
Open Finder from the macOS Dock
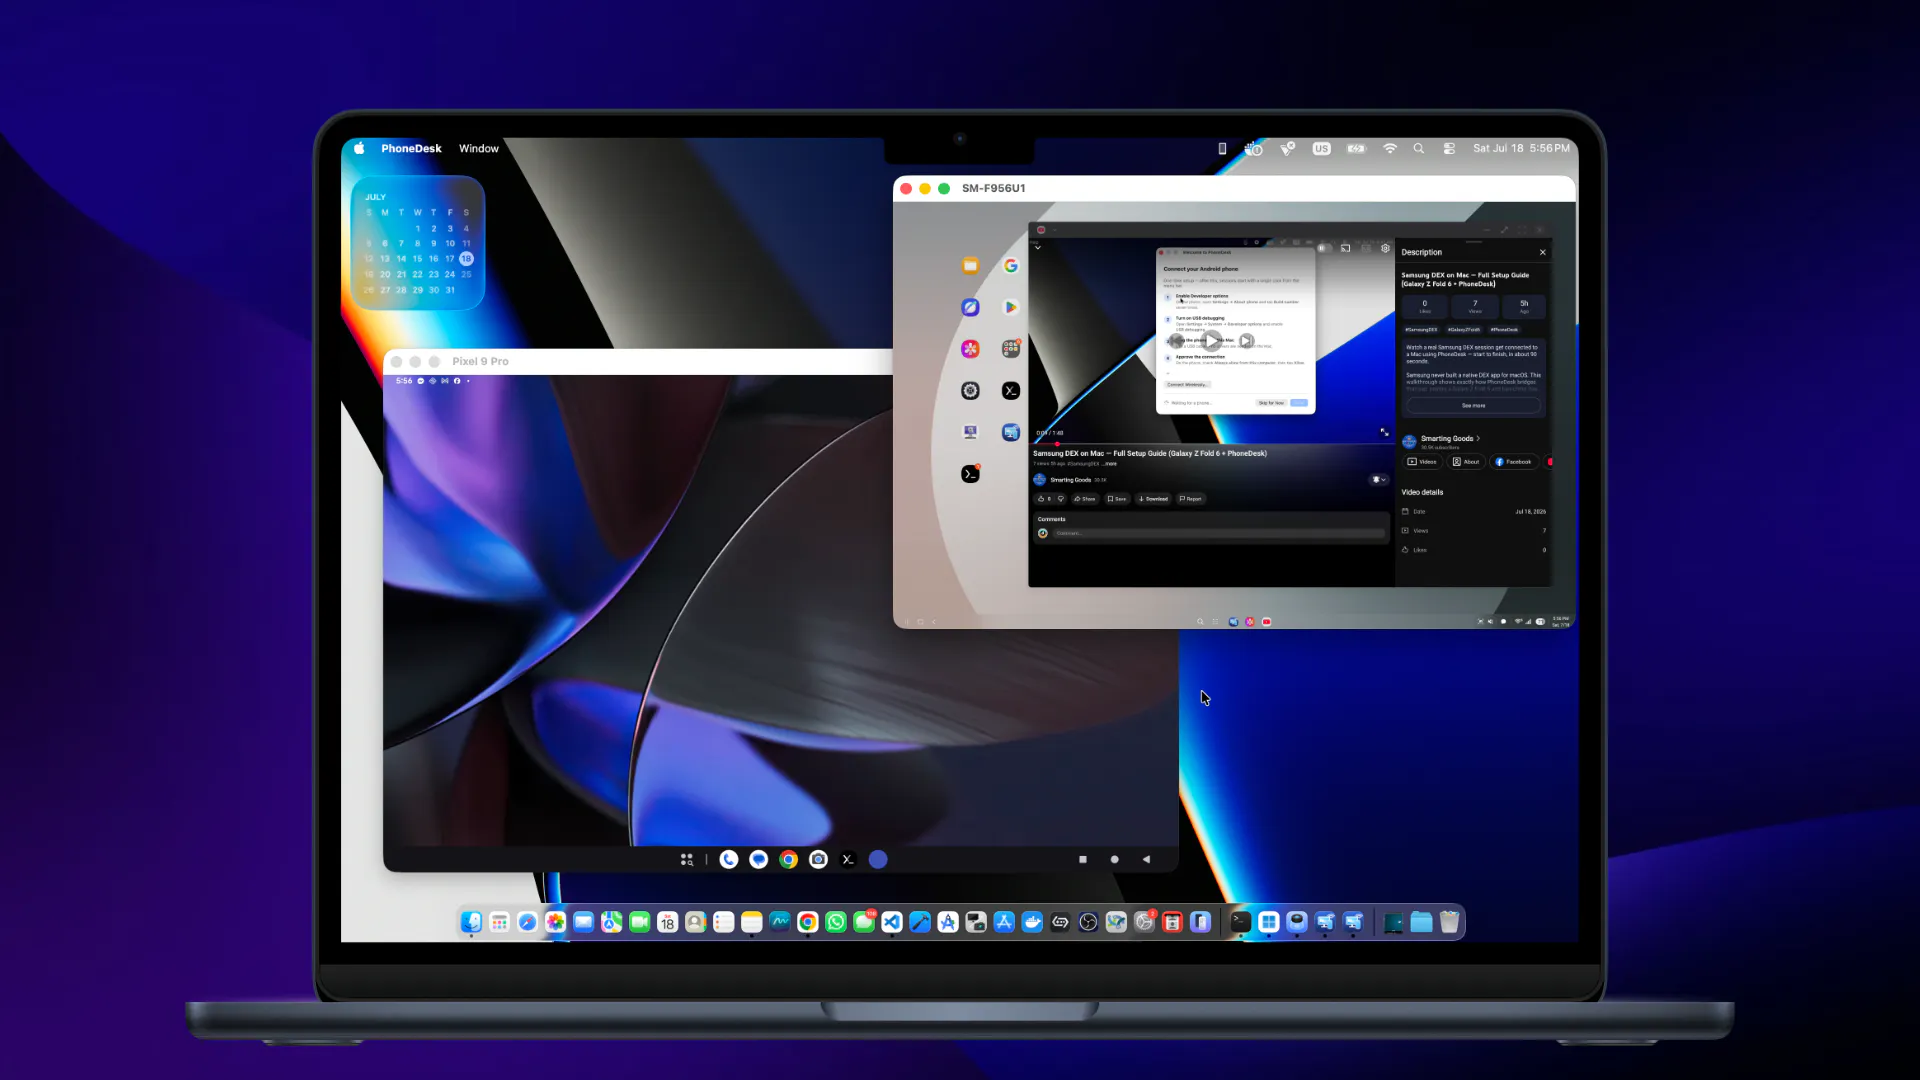471,922
